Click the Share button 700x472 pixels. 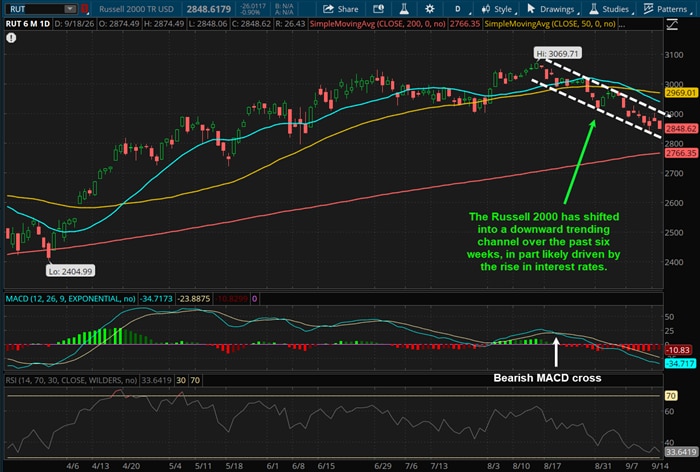click(x=341, y=9)
